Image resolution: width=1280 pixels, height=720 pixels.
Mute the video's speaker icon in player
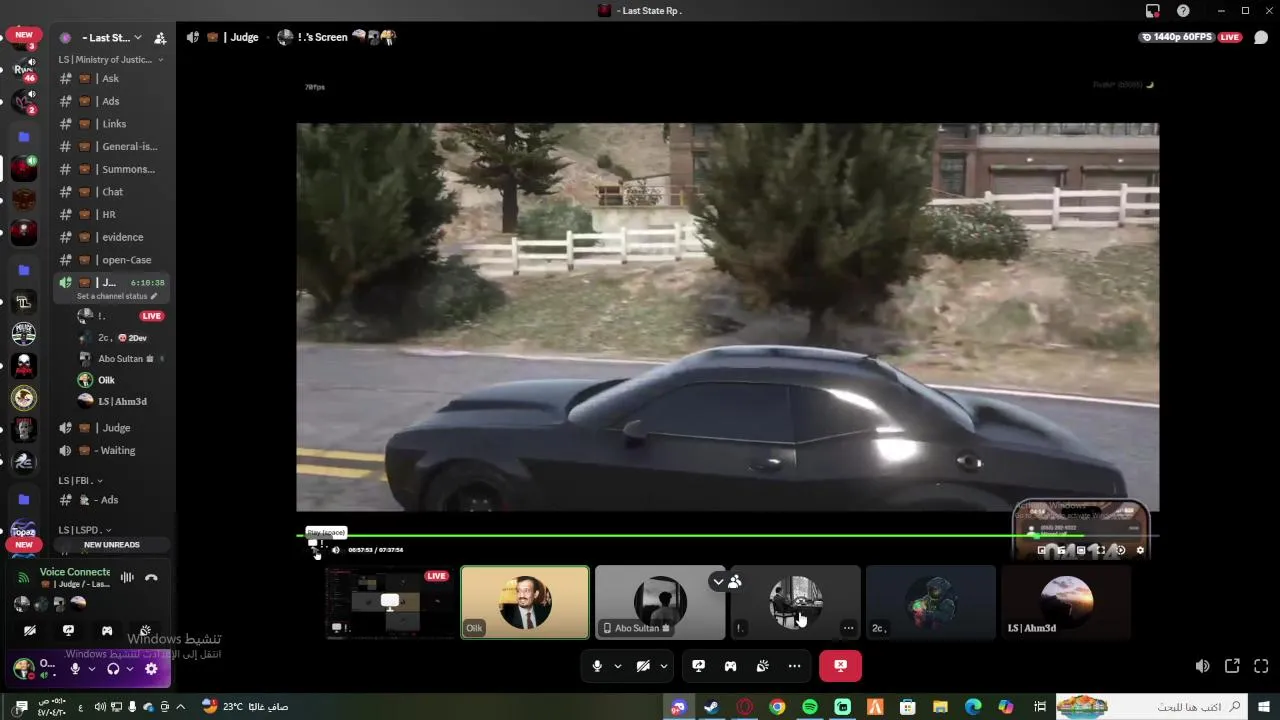click(x=336, y=550)
